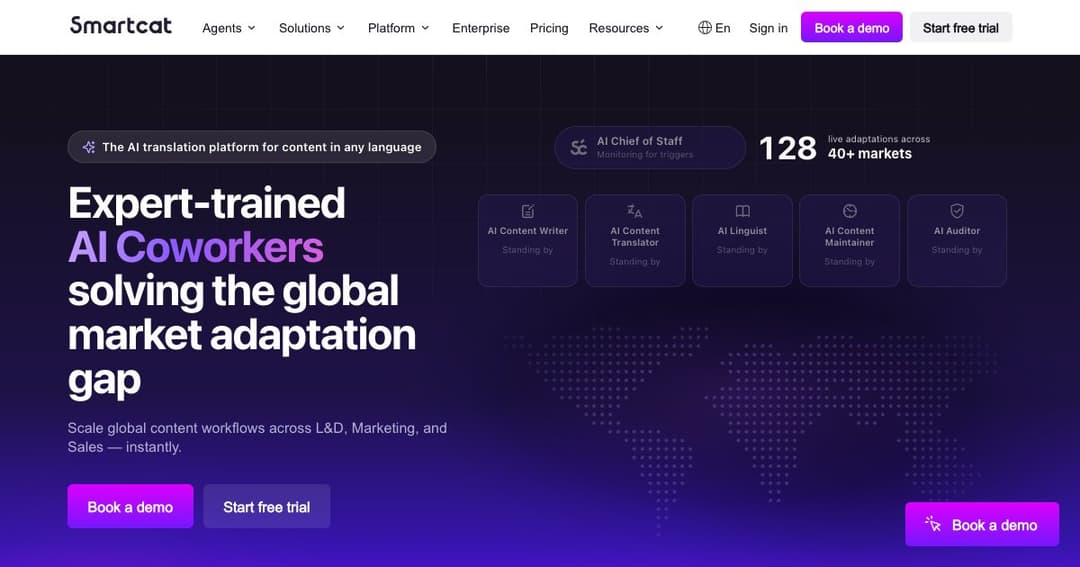Click Book a demo in the header
Screen dimensions: 1080x567
click(x=851, y=28)
